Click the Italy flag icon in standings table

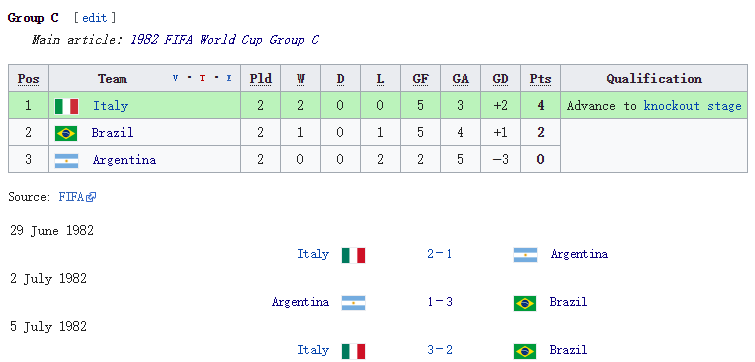click(66, 106)
